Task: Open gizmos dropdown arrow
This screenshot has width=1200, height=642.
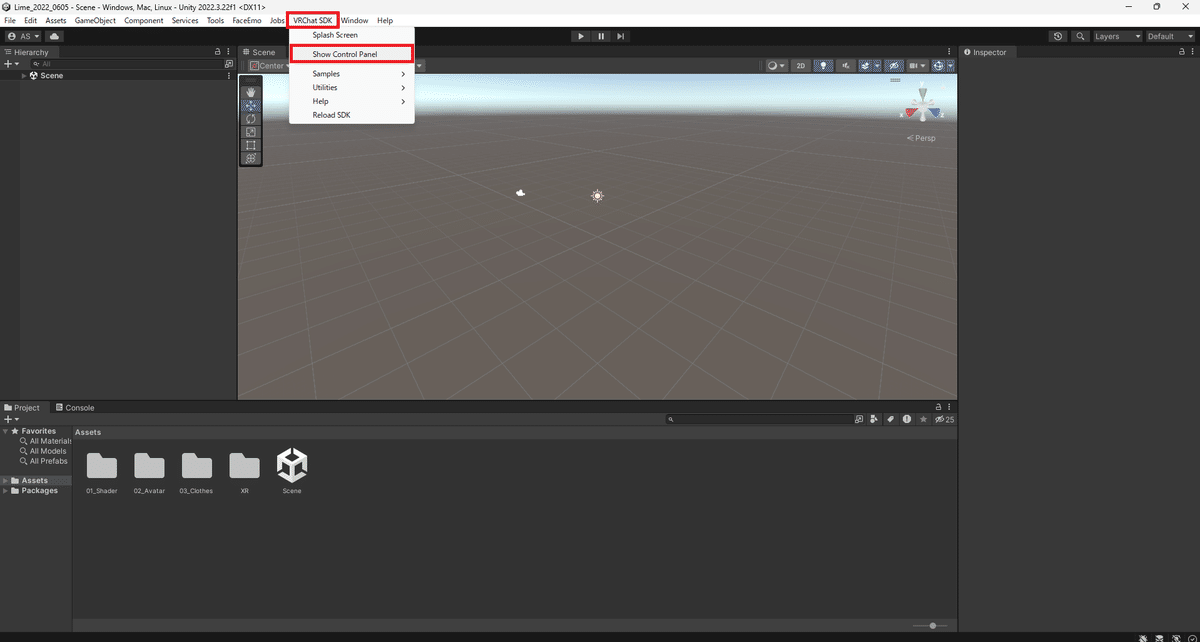Action: click(950, 66)
